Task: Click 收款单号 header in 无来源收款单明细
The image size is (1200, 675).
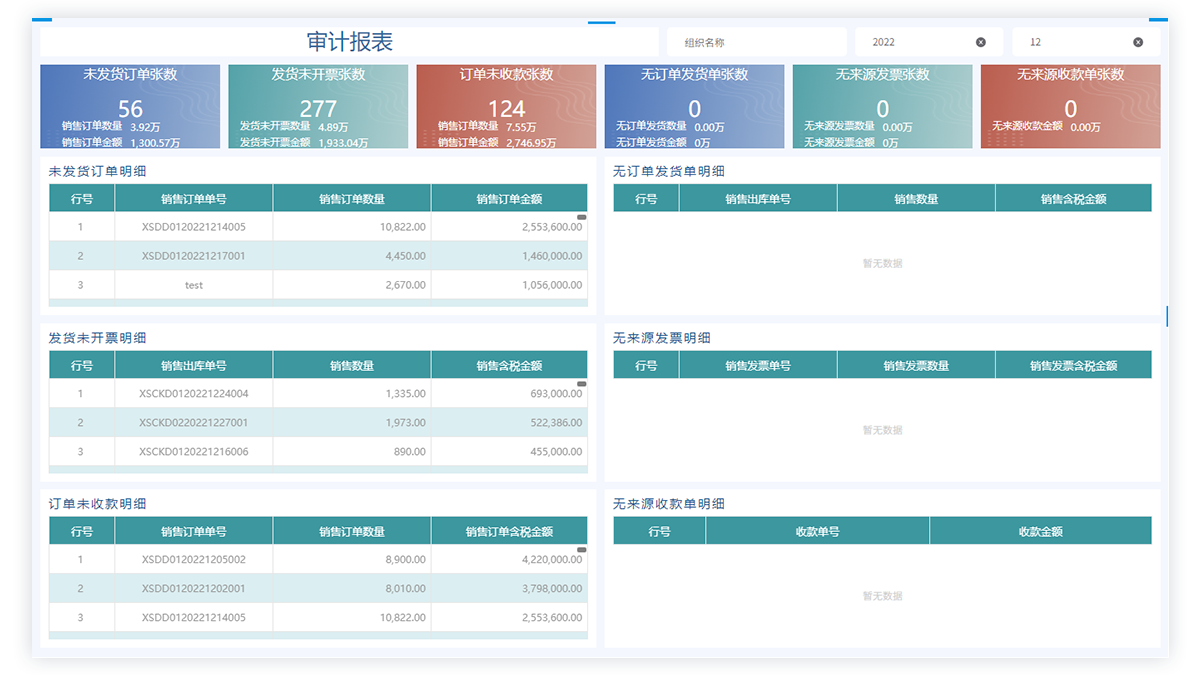Action: pos(817,531)
